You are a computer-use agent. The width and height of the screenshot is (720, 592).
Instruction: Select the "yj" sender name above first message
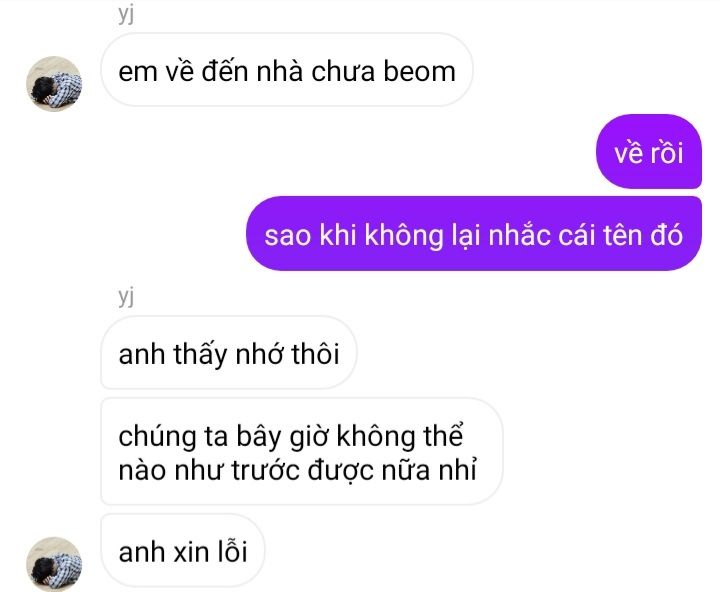(126, 14)
